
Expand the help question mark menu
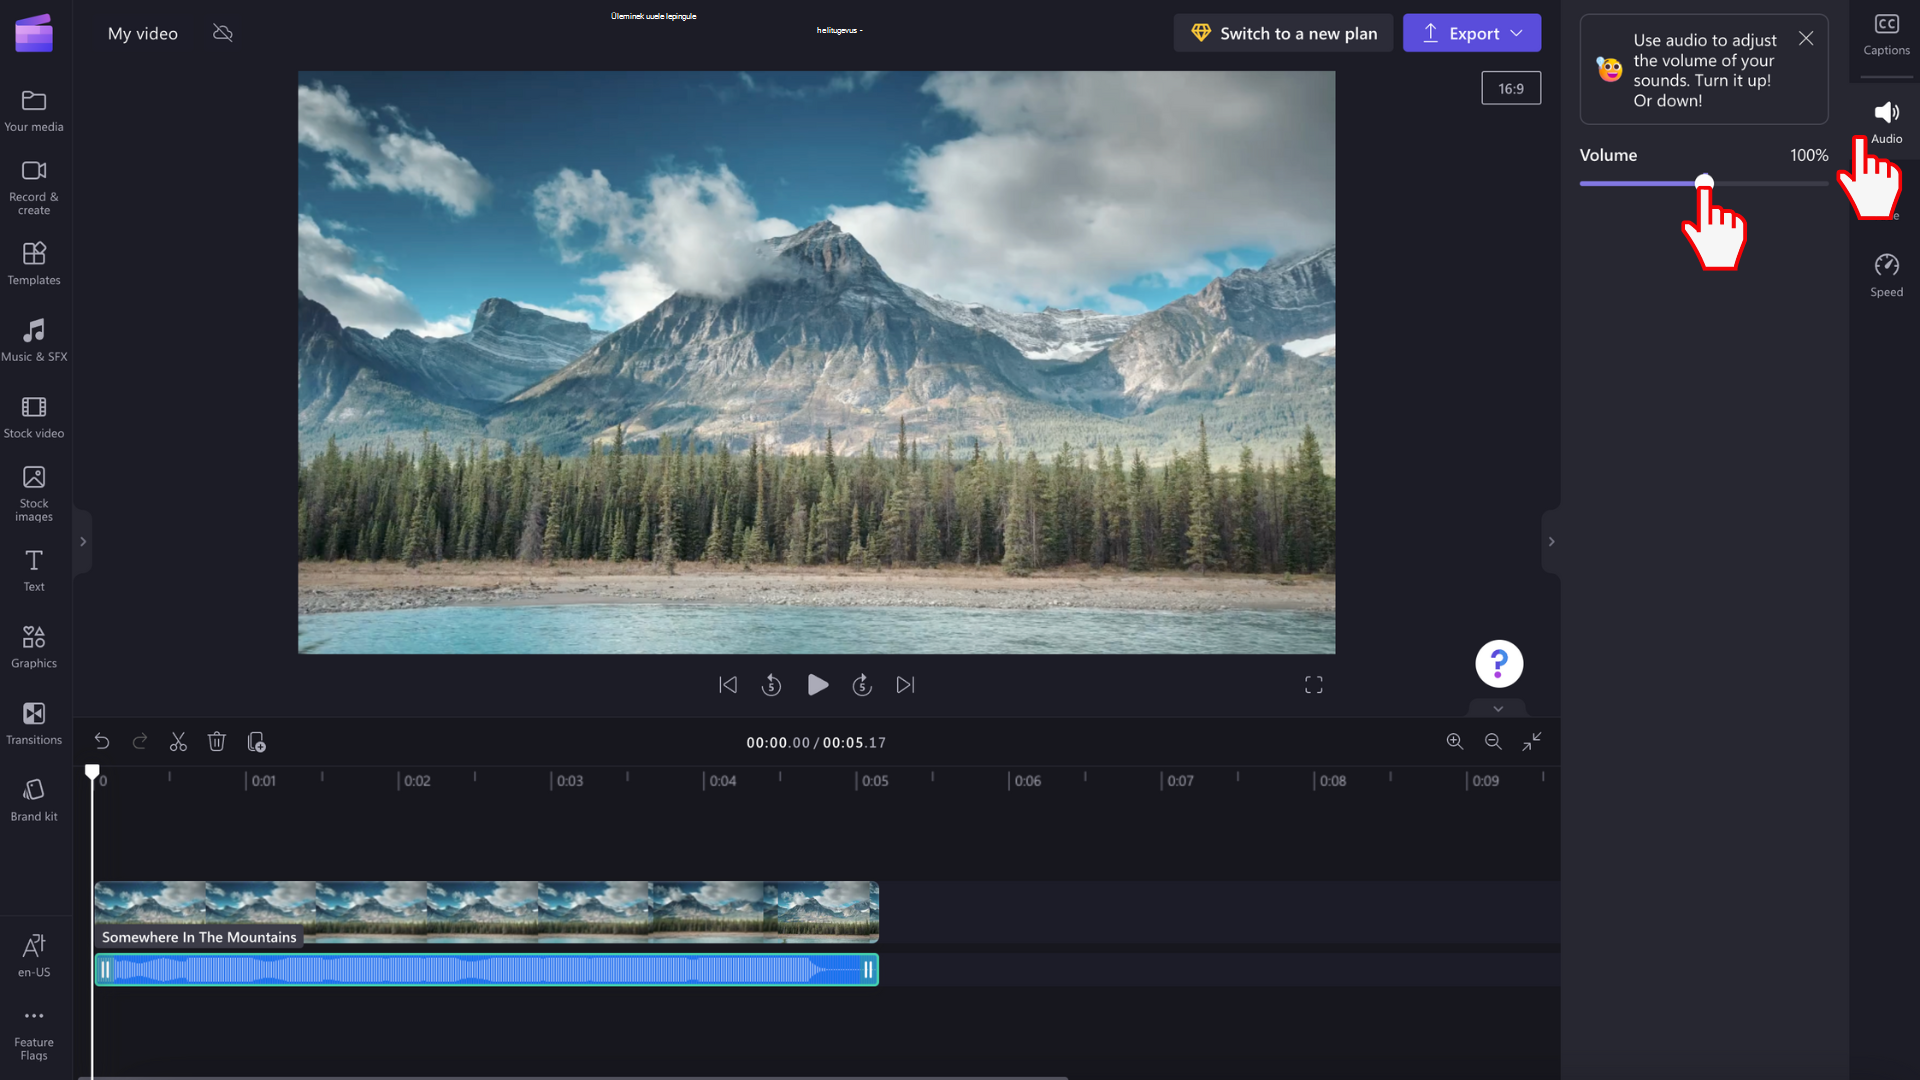(x=1499, y=663)
